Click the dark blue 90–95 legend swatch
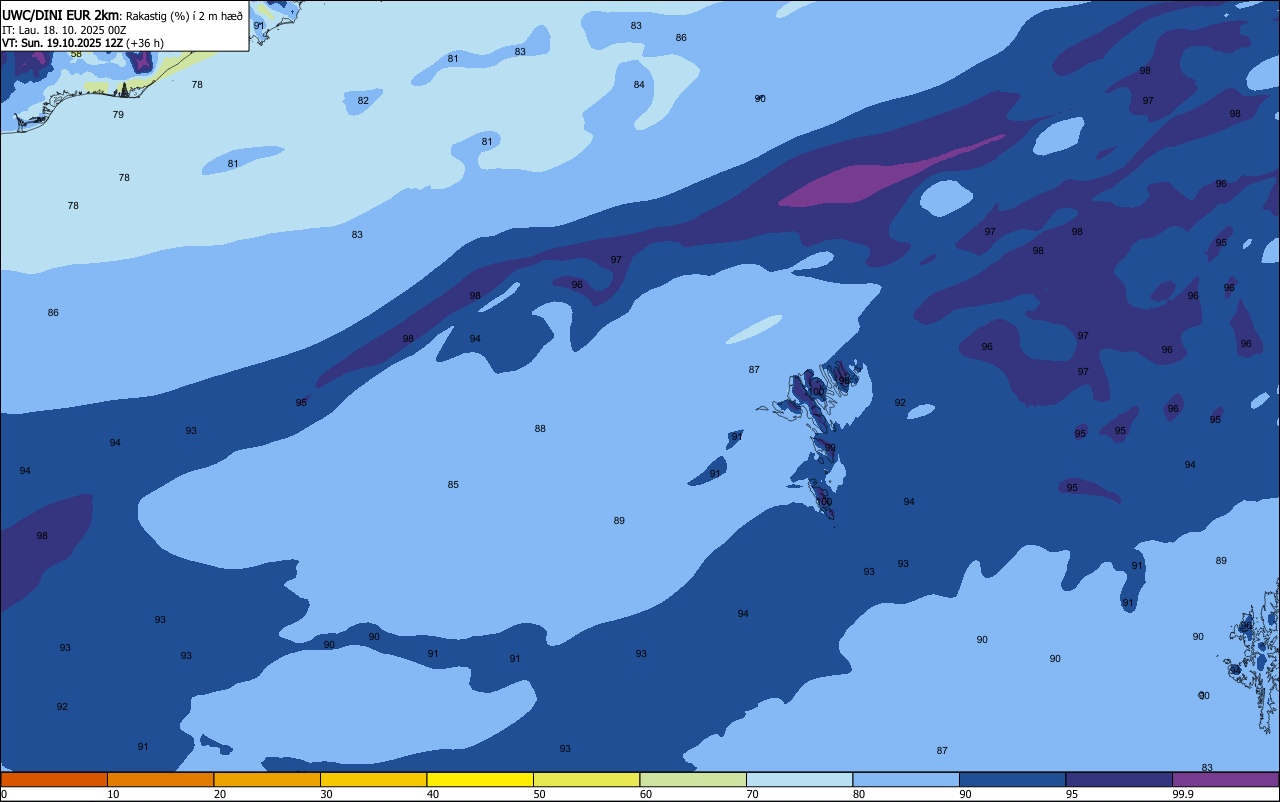The image size is (1280, 802). 1012,779
